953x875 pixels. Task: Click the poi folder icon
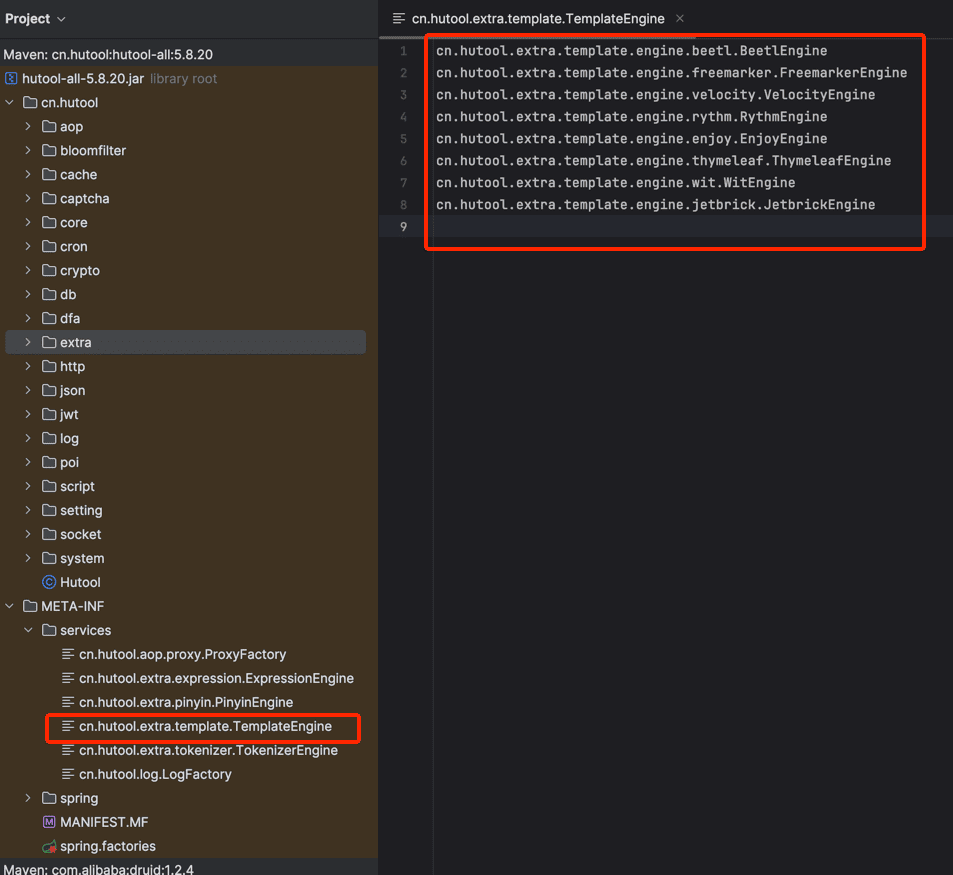tap(49, 462)
